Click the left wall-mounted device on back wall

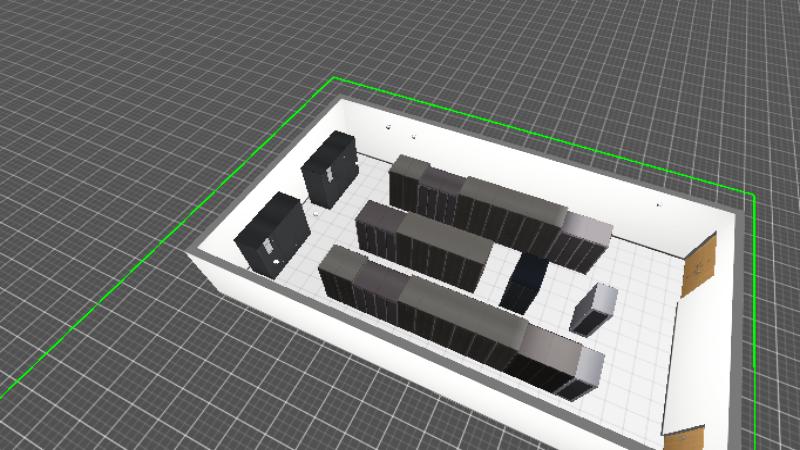point(387,126)
